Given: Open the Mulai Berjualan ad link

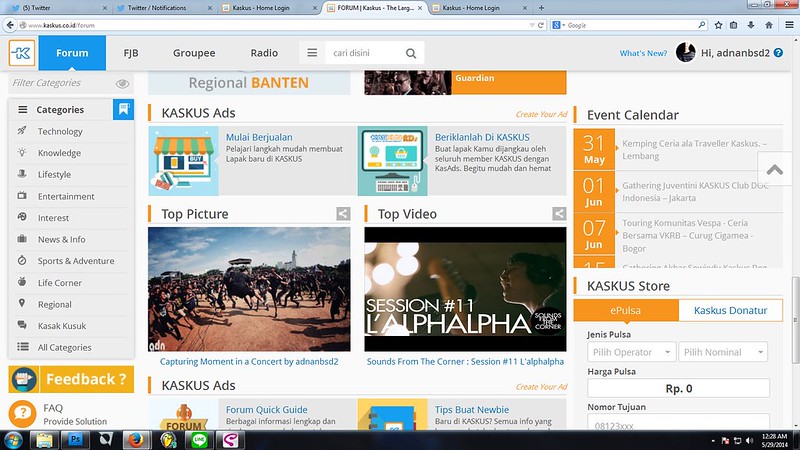Looking at the screenshot, I should pyautogui.click(x=259, y=137).
